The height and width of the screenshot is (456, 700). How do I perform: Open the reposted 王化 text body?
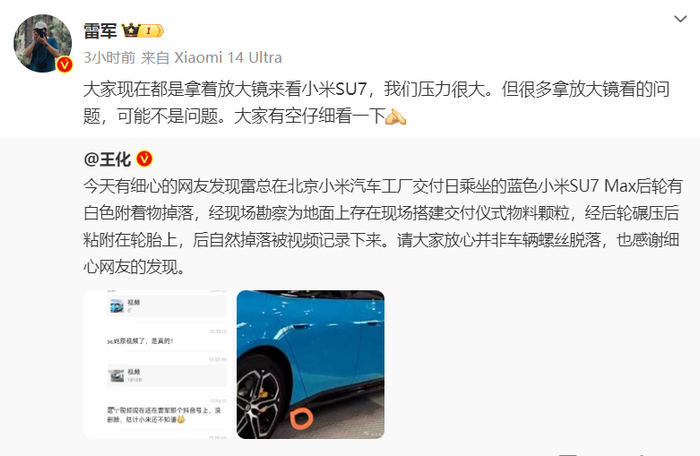pyautogui.click(x=383, y=226)
